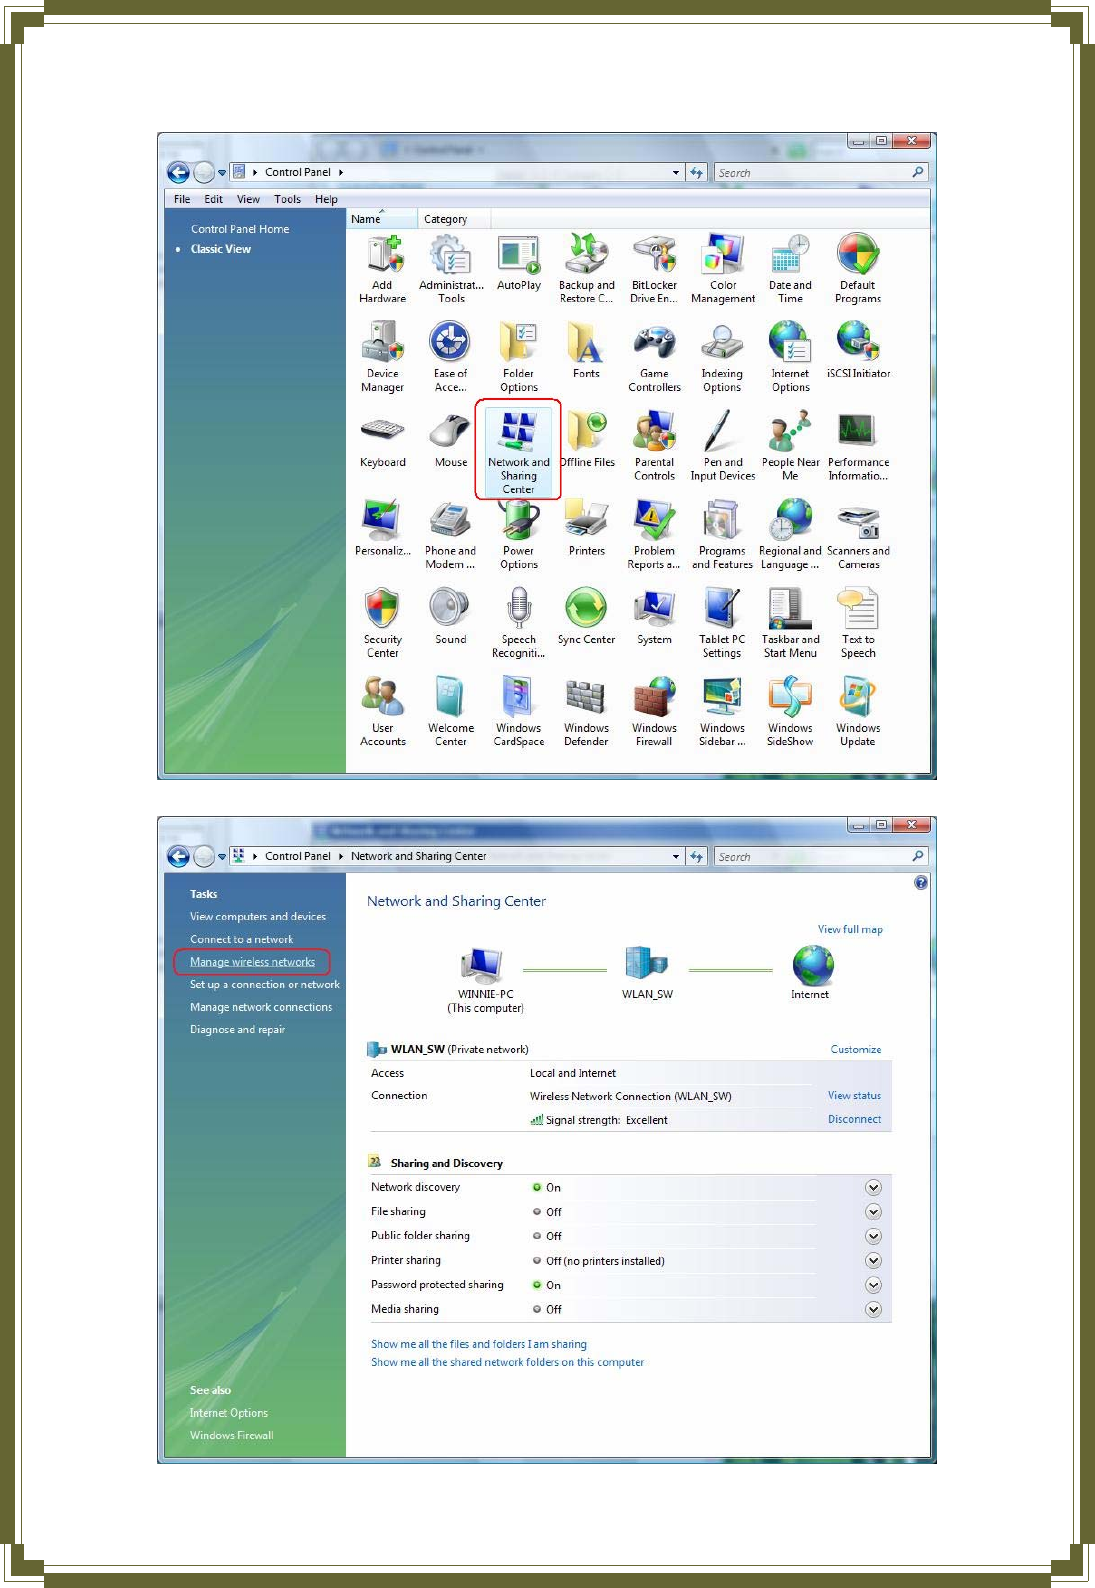Open Windows Update icon

point(858,712)
